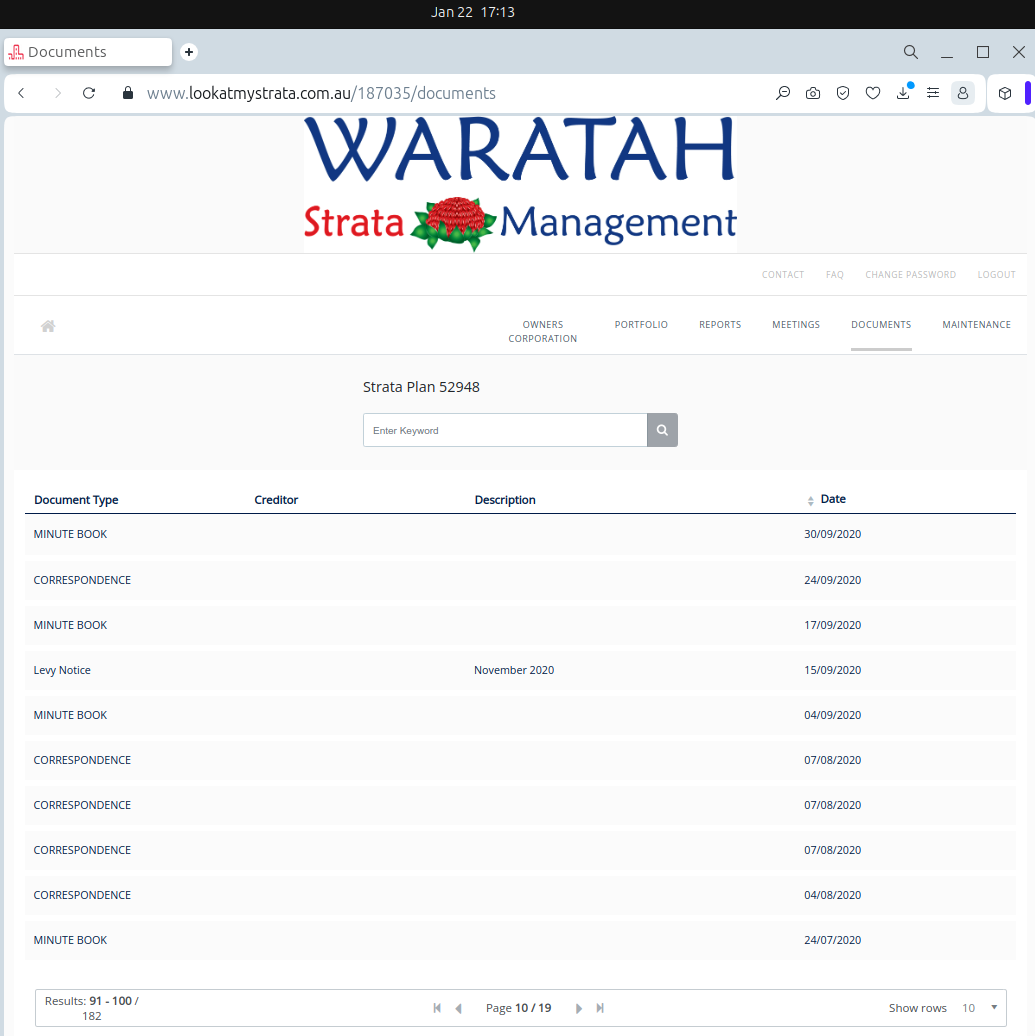Select the Documents browser tab

[88, 52]
